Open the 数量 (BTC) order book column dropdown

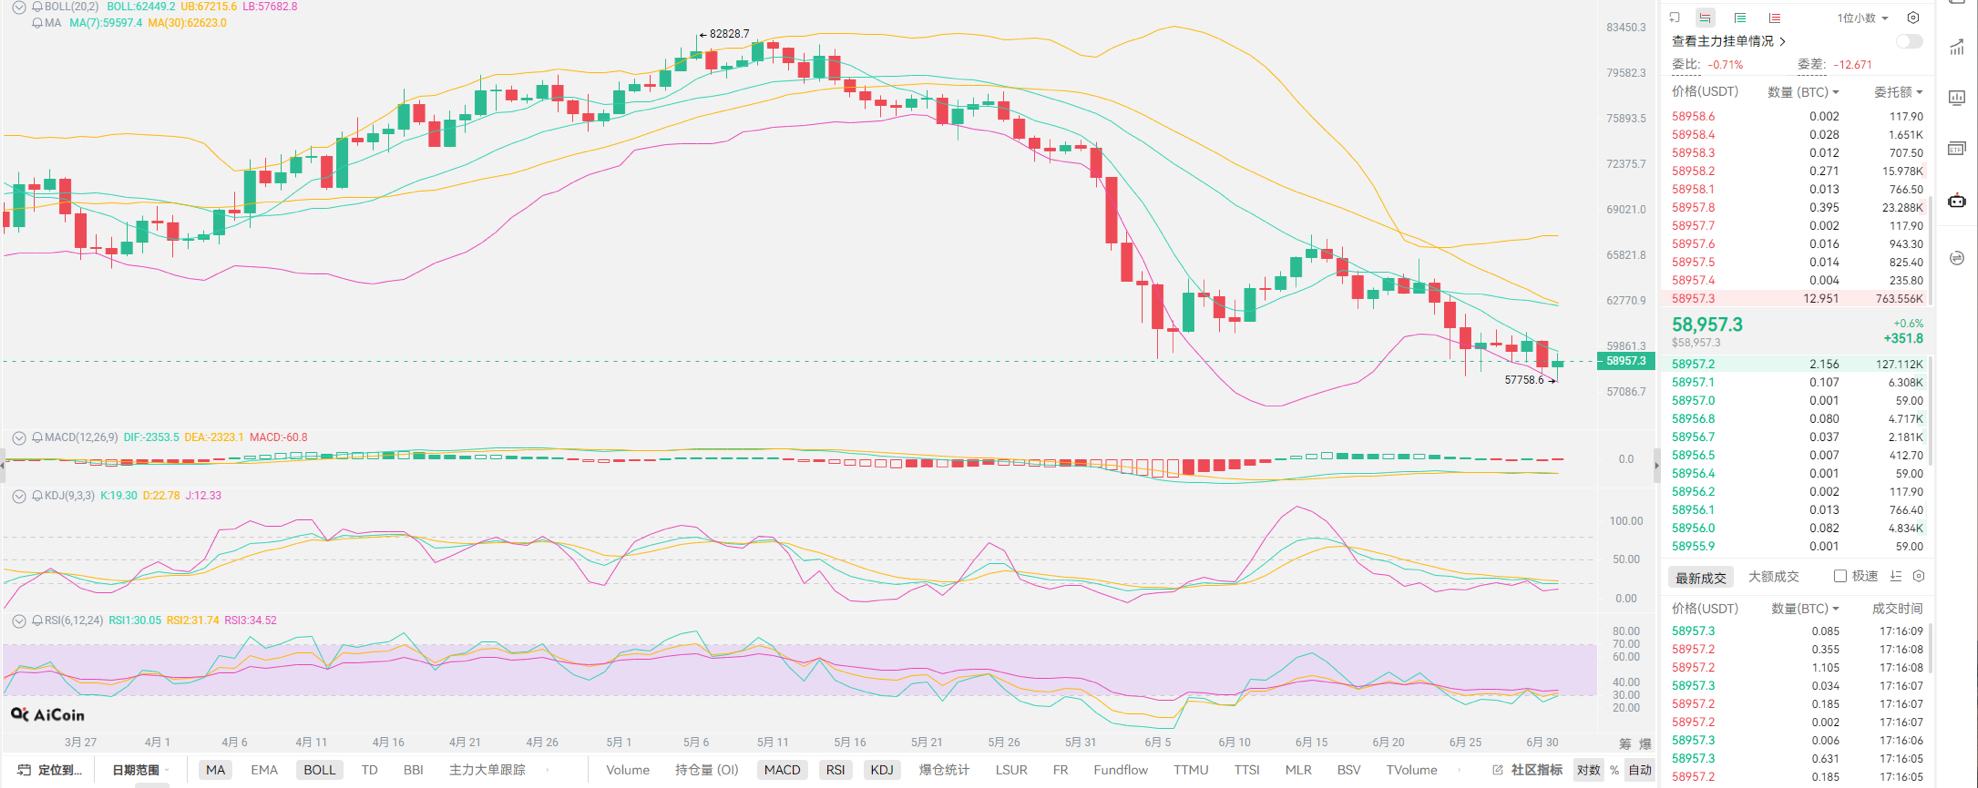point(1803,92)
